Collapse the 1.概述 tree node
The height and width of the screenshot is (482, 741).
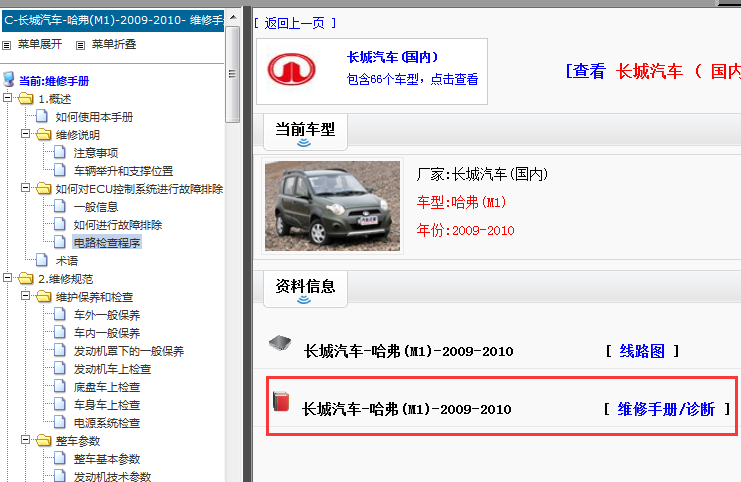coord(7,98)
